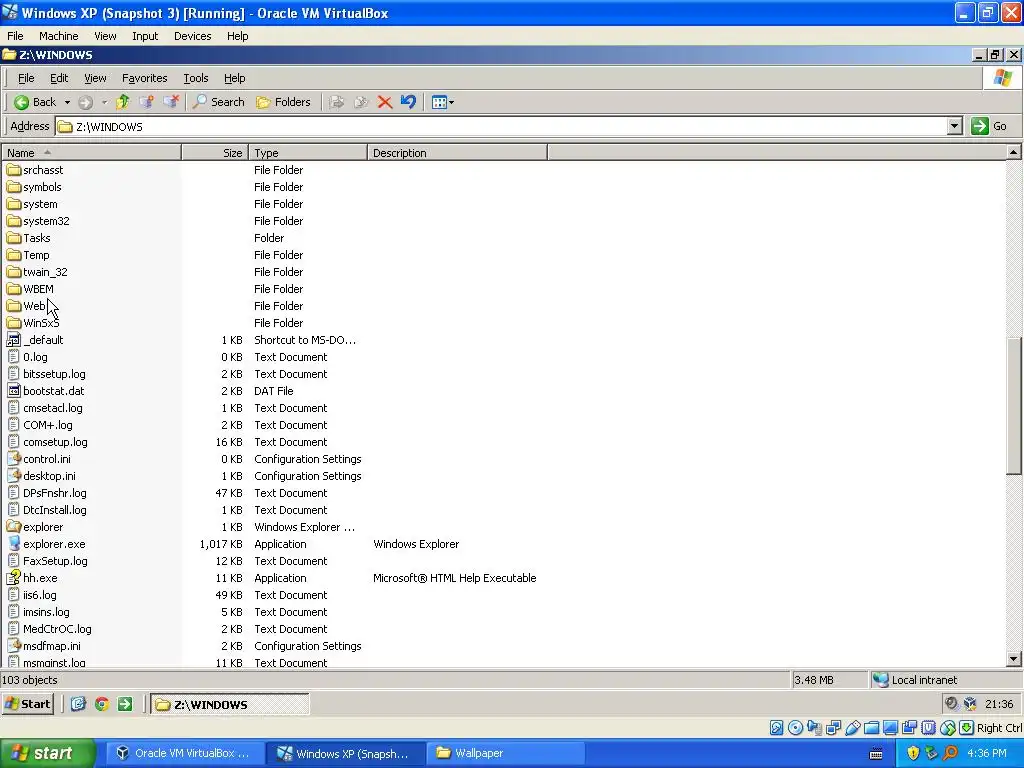Sort by the Name column header
Image resolution: width=1024 pixels, height=768 pixels.
[91, 153]
